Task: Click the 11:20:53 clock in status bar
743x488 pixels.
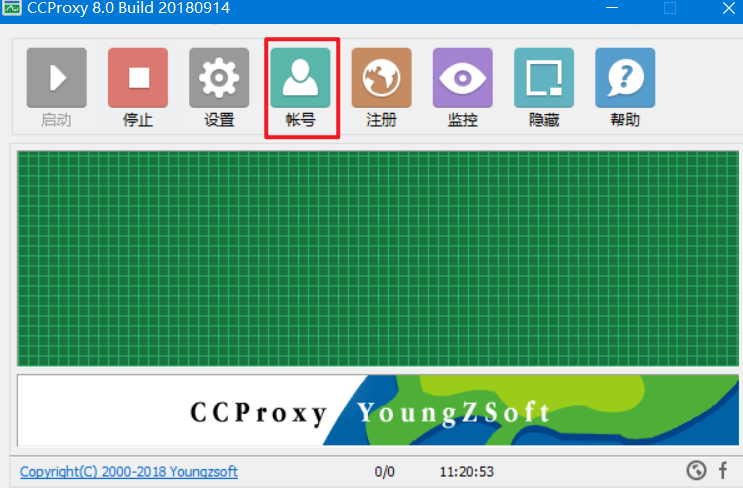Action: point(467,472)
